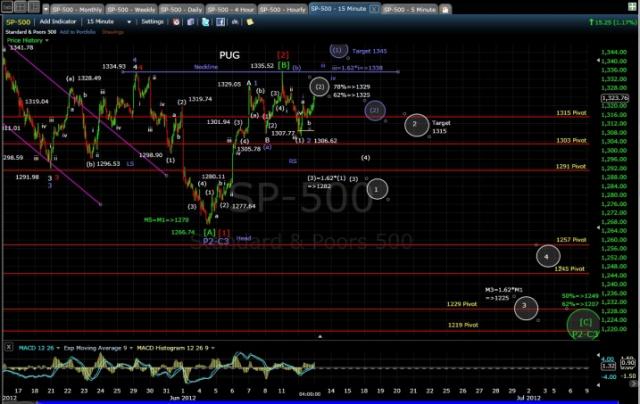640x404 pixels.
Task: Close the SP-500 - 15 Minute tab
Action: tap(373, 9)
